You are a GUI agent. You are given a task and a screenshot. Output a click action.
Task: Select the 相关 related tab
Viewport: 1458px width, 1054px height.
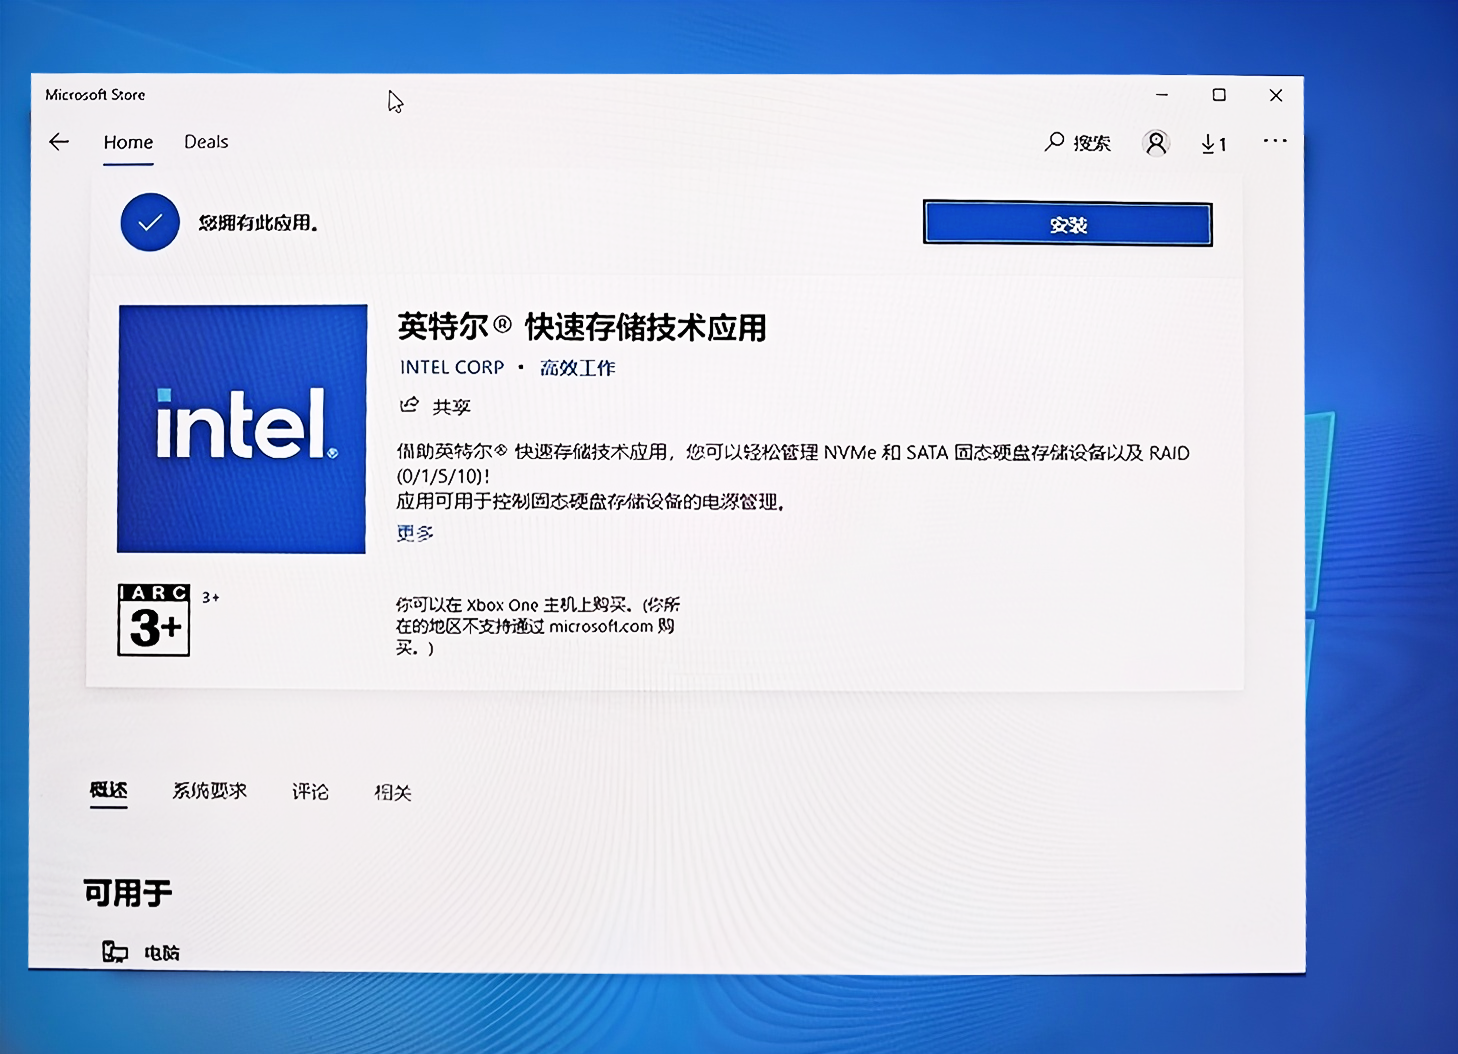(393, 793)
